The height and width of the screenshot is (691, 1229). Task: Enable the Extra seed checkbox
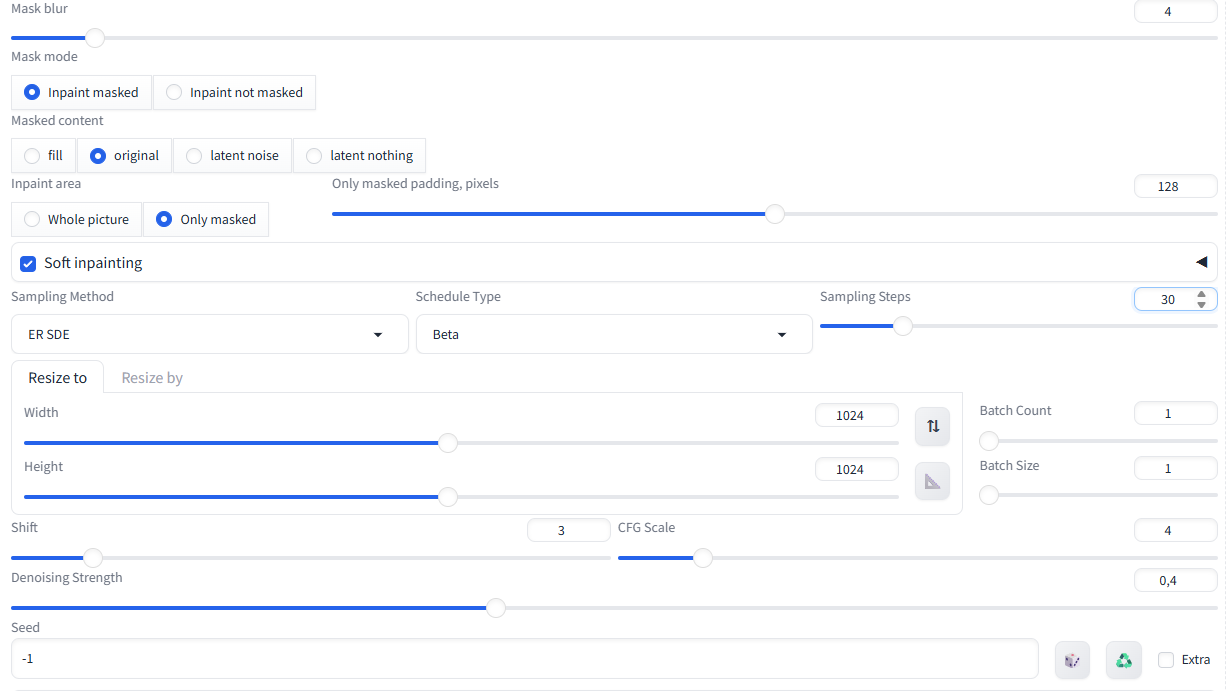pos(1166,660)
